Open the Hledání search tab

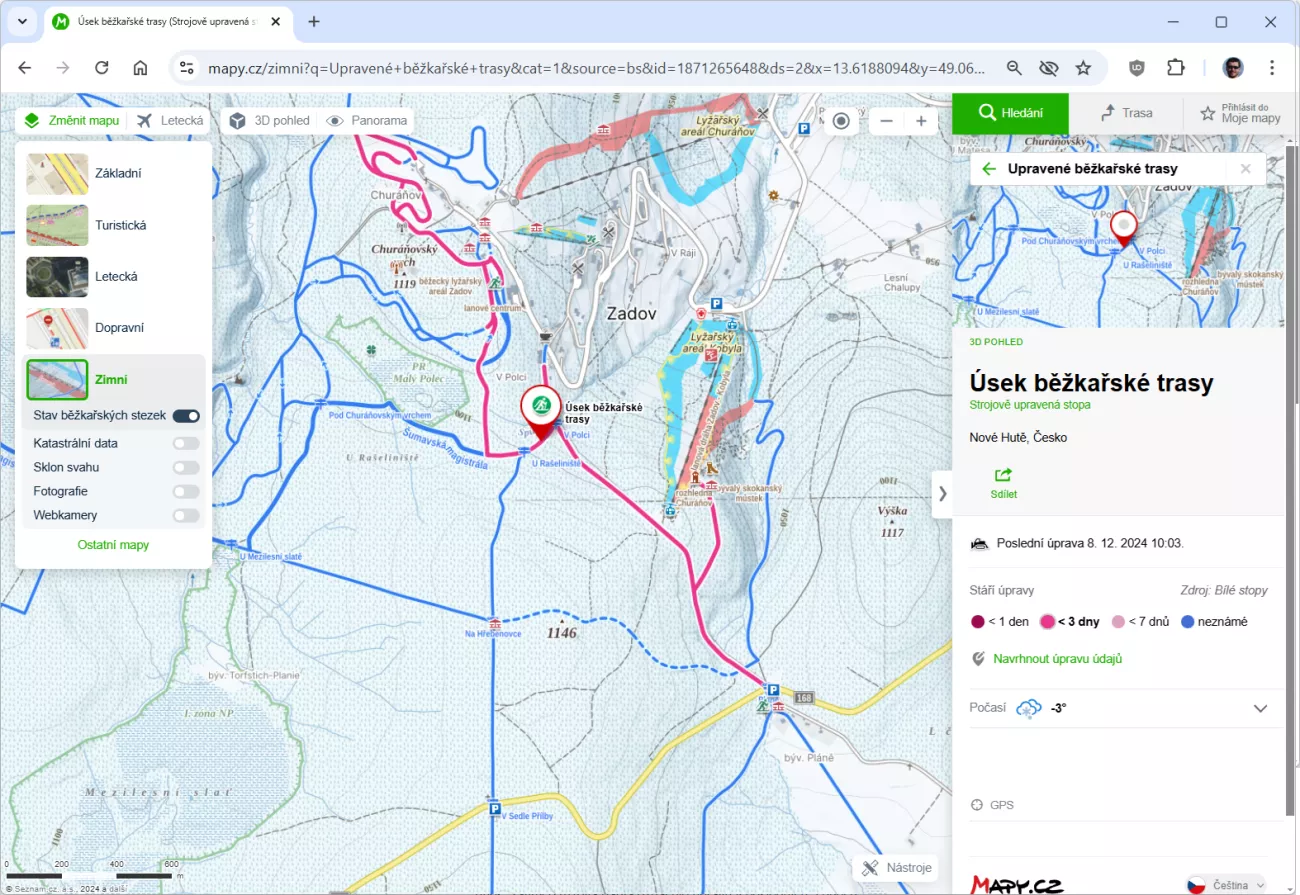pos(1010,113)
